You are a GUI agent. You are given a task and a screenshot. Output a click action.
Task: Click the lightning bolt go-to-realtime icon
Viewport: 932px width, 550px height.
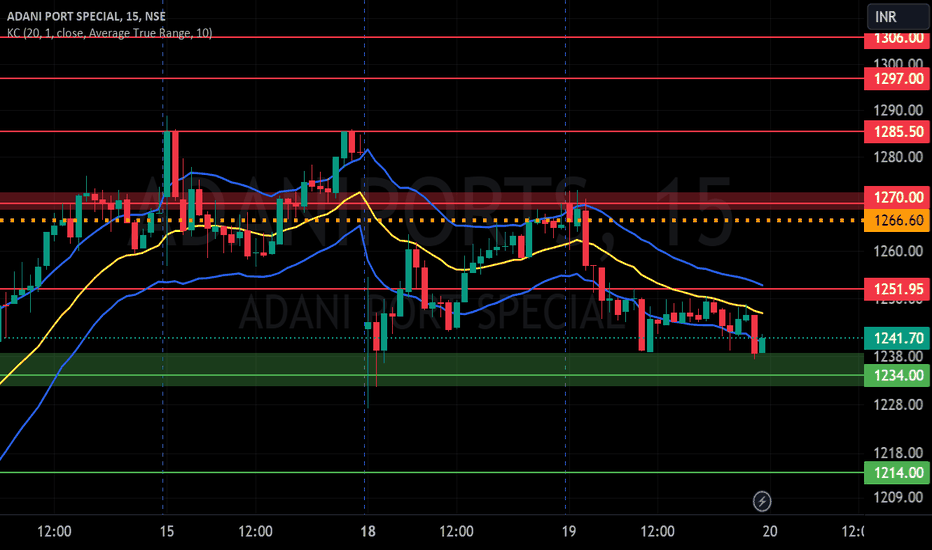(x=762, y=501)
